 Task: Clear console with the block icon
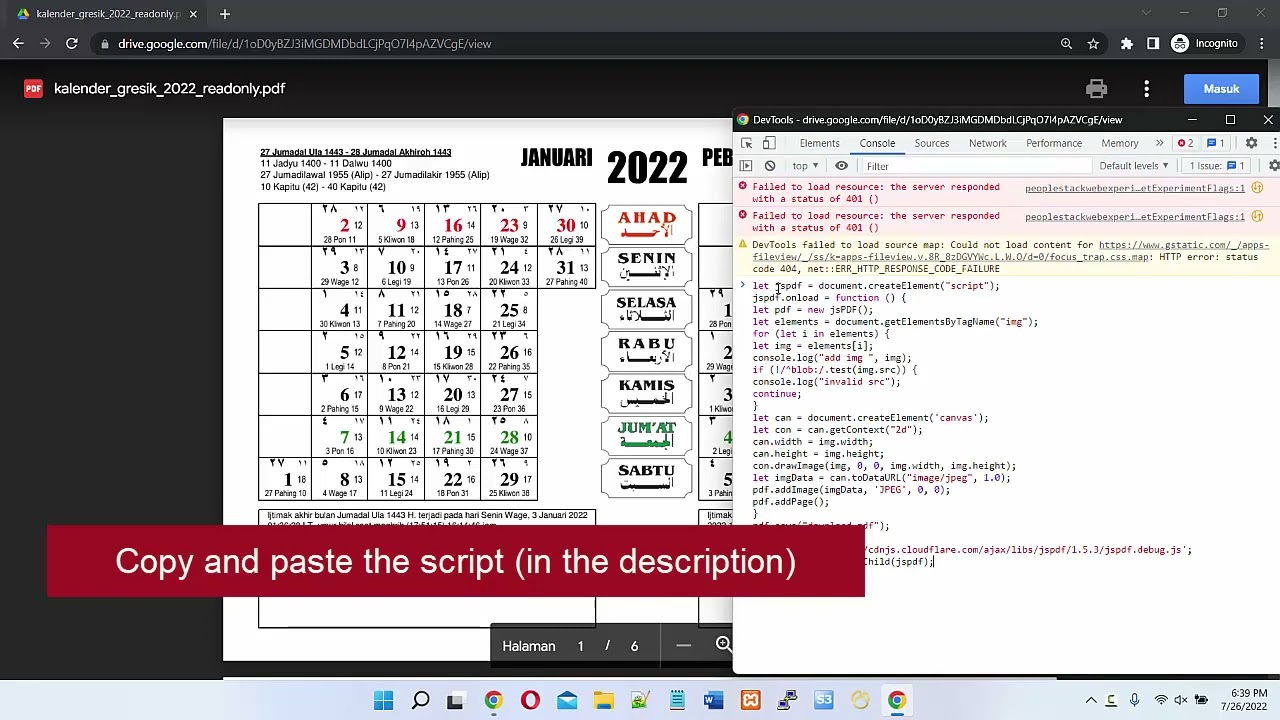click(770, 166)
